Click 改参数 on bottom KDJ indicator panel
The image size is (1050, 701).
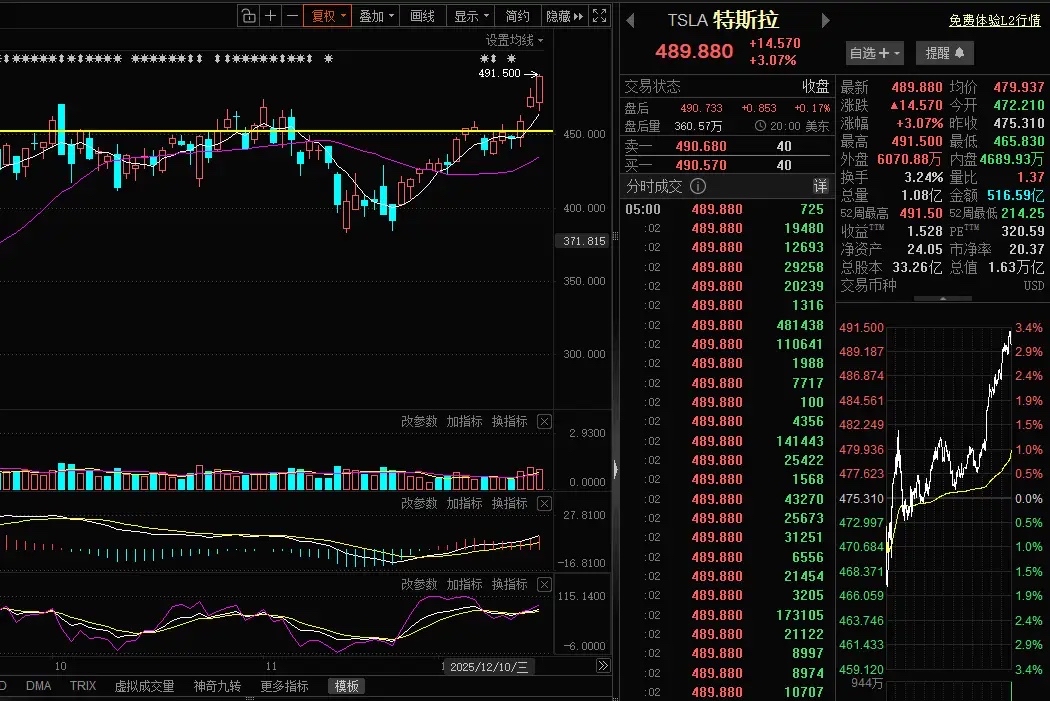coord(419,585)
